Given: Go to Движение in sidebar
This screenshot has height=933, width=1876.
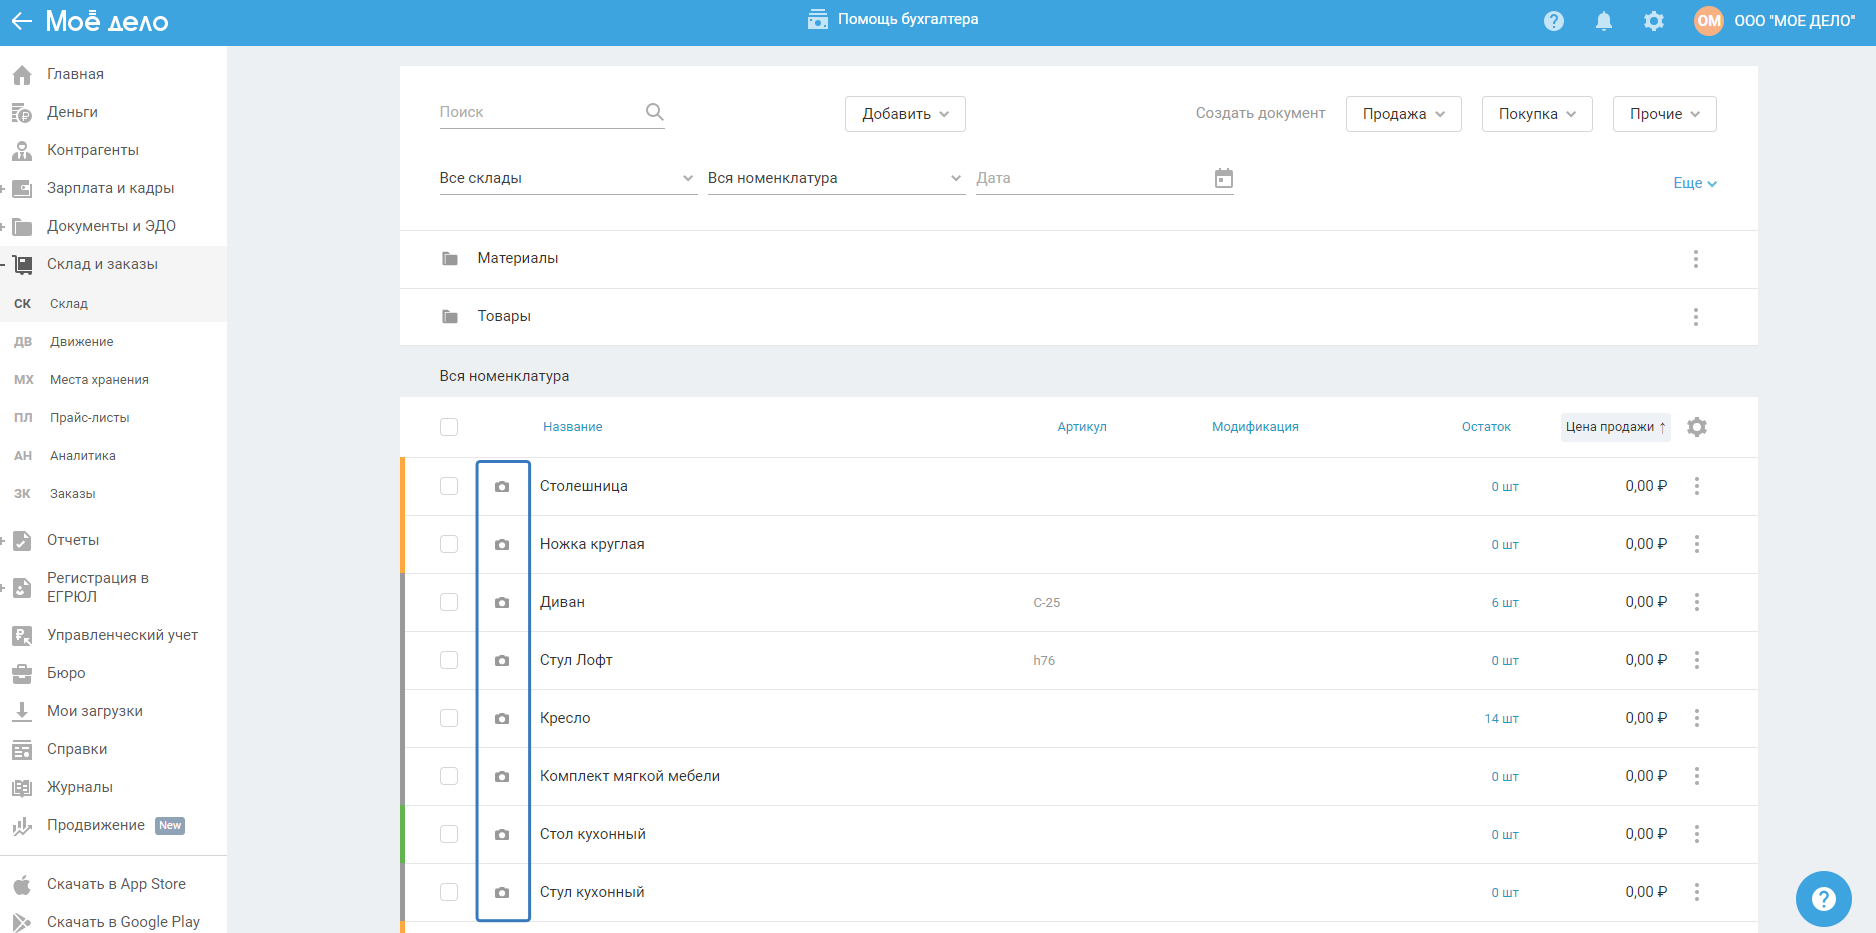Looking at the screenshot, I should 82,342.
